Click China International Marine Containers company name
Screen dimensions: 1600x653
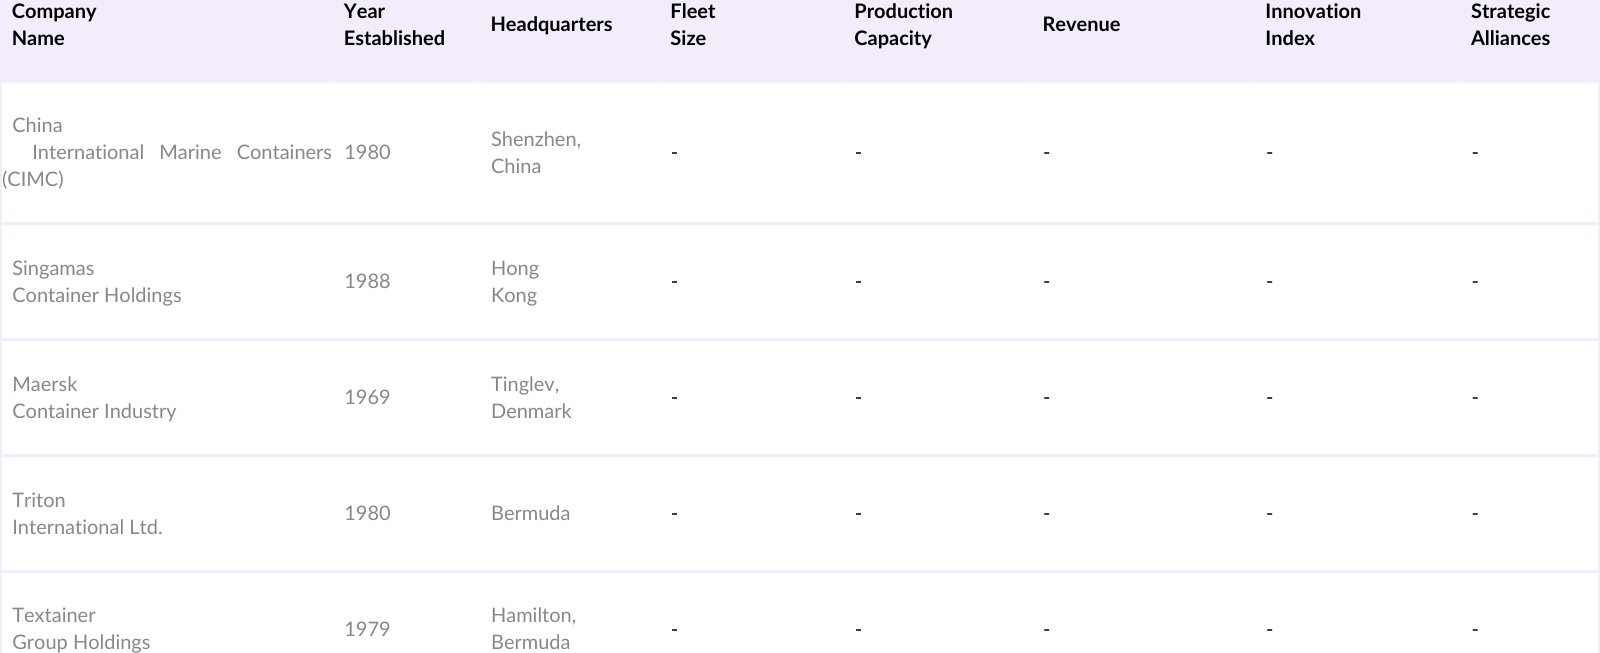pyautogui.click(x=170, y=152)
